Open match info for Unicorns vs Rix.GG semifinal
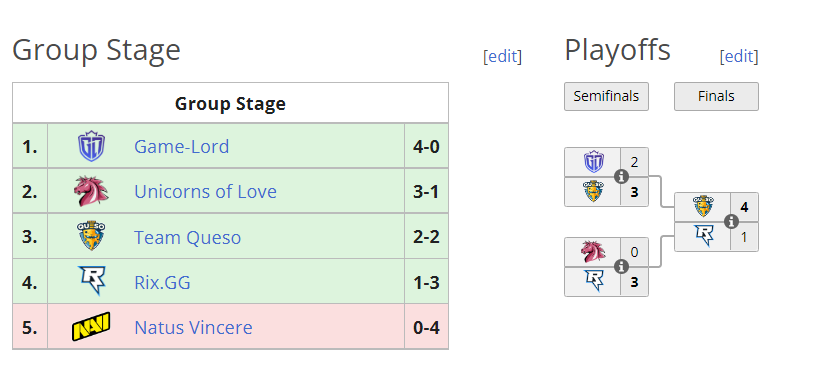Screen dimensions: 814x375 click(621, 267)
